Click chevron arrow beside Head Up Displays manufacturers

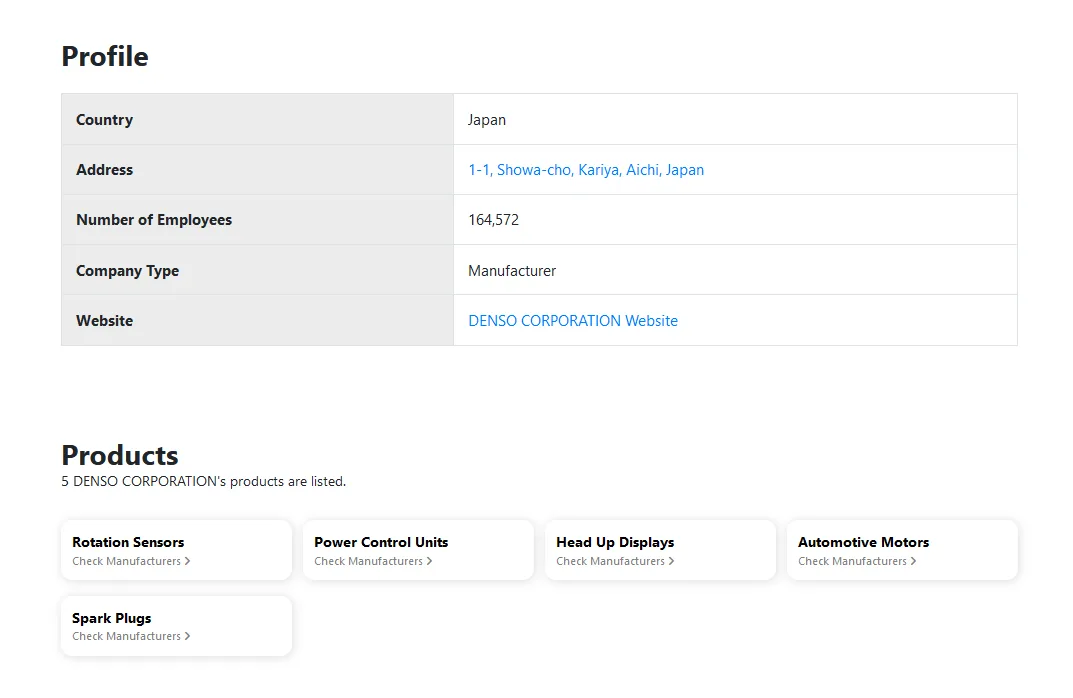pos(671,561)
